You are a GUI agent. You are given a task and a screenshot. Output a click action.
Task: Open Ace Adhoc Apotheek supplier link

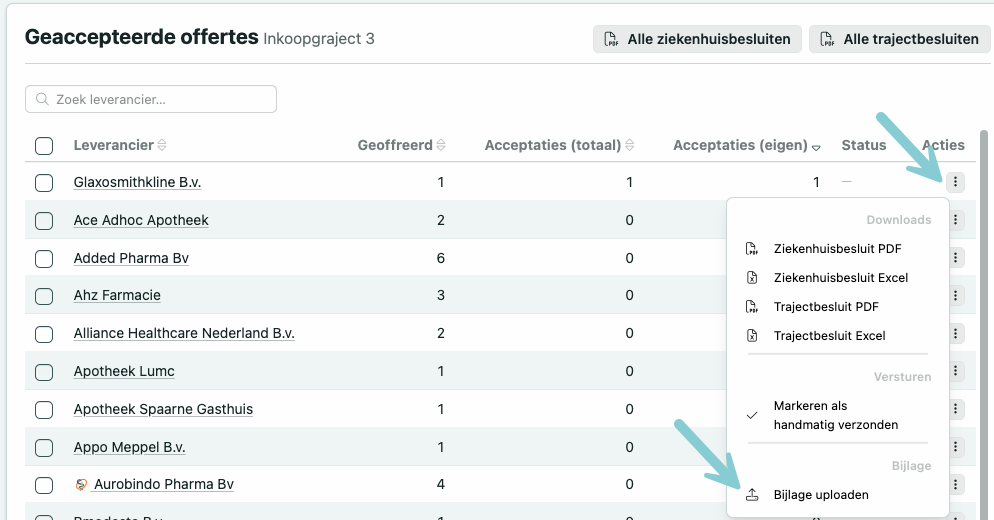[141, 220]
